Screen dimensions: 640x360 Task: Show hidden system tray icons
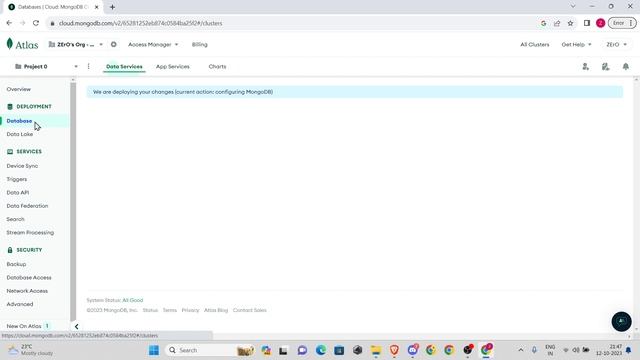pyautogui.click(x=520, y=350)
